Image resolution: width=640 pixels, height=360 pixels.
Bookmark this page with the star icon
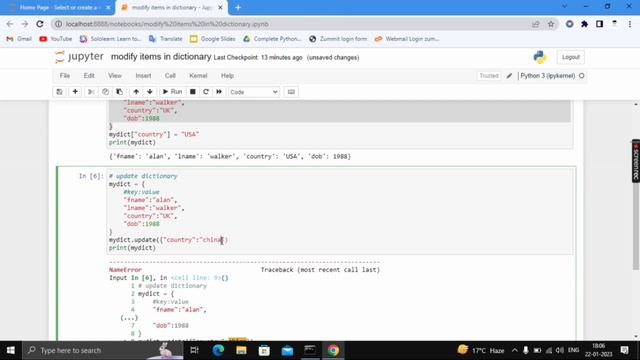551,24
